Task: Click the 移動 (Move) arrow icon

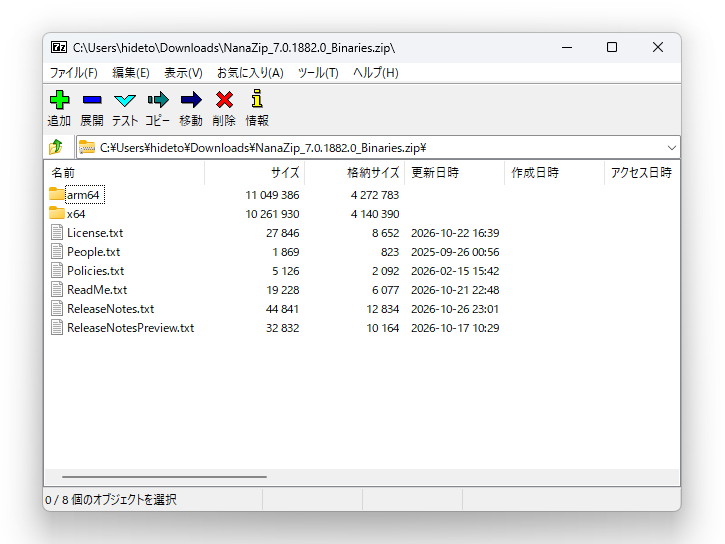Action: (x=191, y=99)
